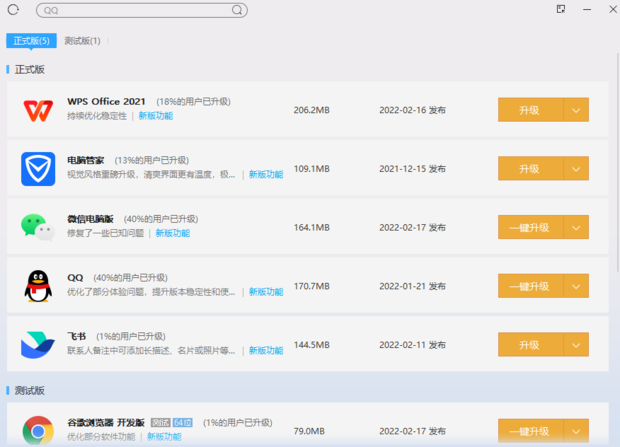This screenshot has height=447, width=620.
Task: Click the 电脑管家 shield app icon
Action: 38,169
